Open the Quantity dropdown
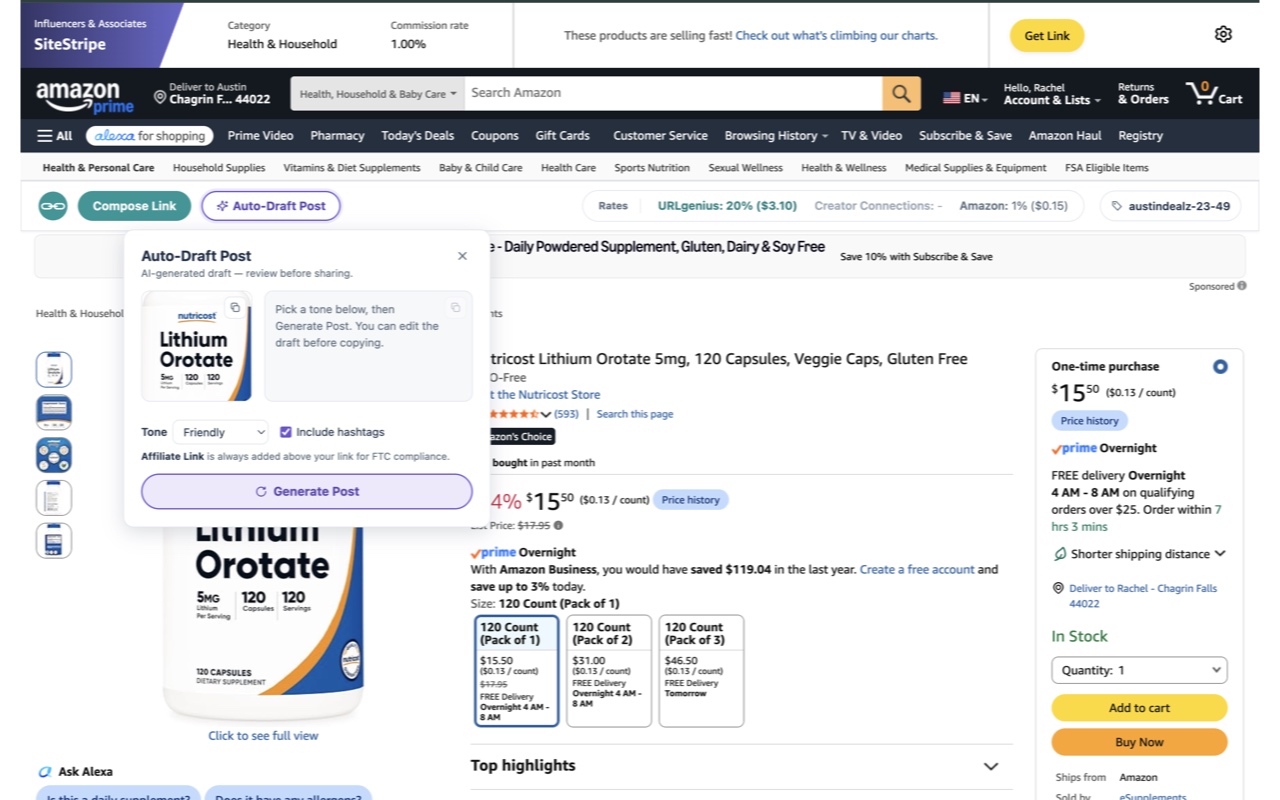This screenshot has height=800, width=1280. 1139,670
